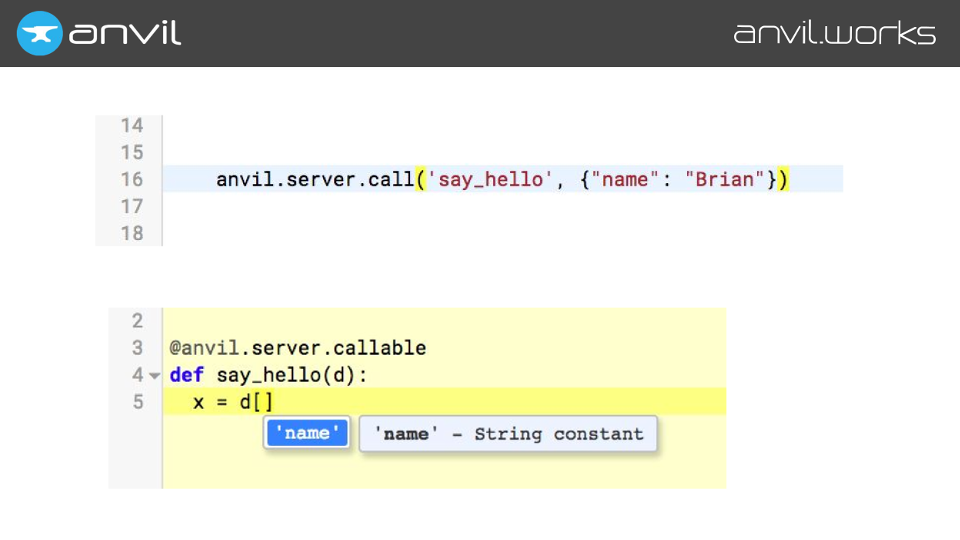Place cursor inside the d[] brackets
This screenshot has width=960, height=540.
(262, 402)
